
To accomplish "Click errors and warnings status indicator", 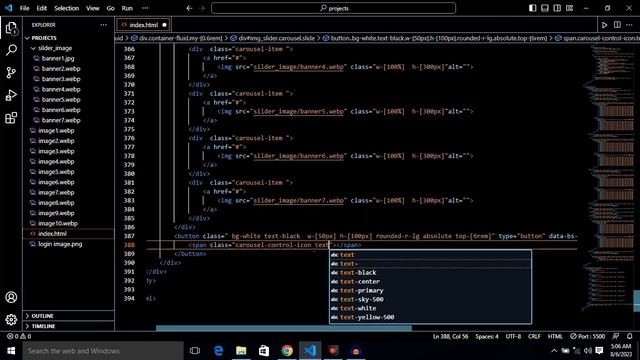I will (19, 336).
